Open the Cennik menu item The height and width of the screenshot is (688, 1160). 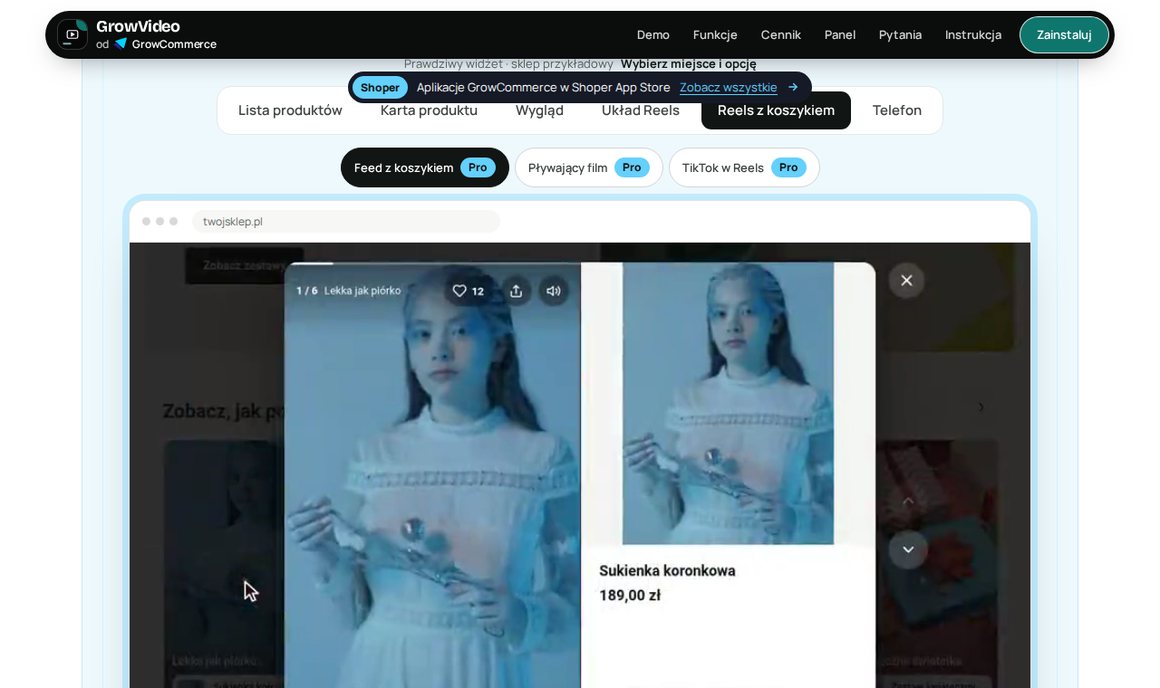click(x=780, y=35)
